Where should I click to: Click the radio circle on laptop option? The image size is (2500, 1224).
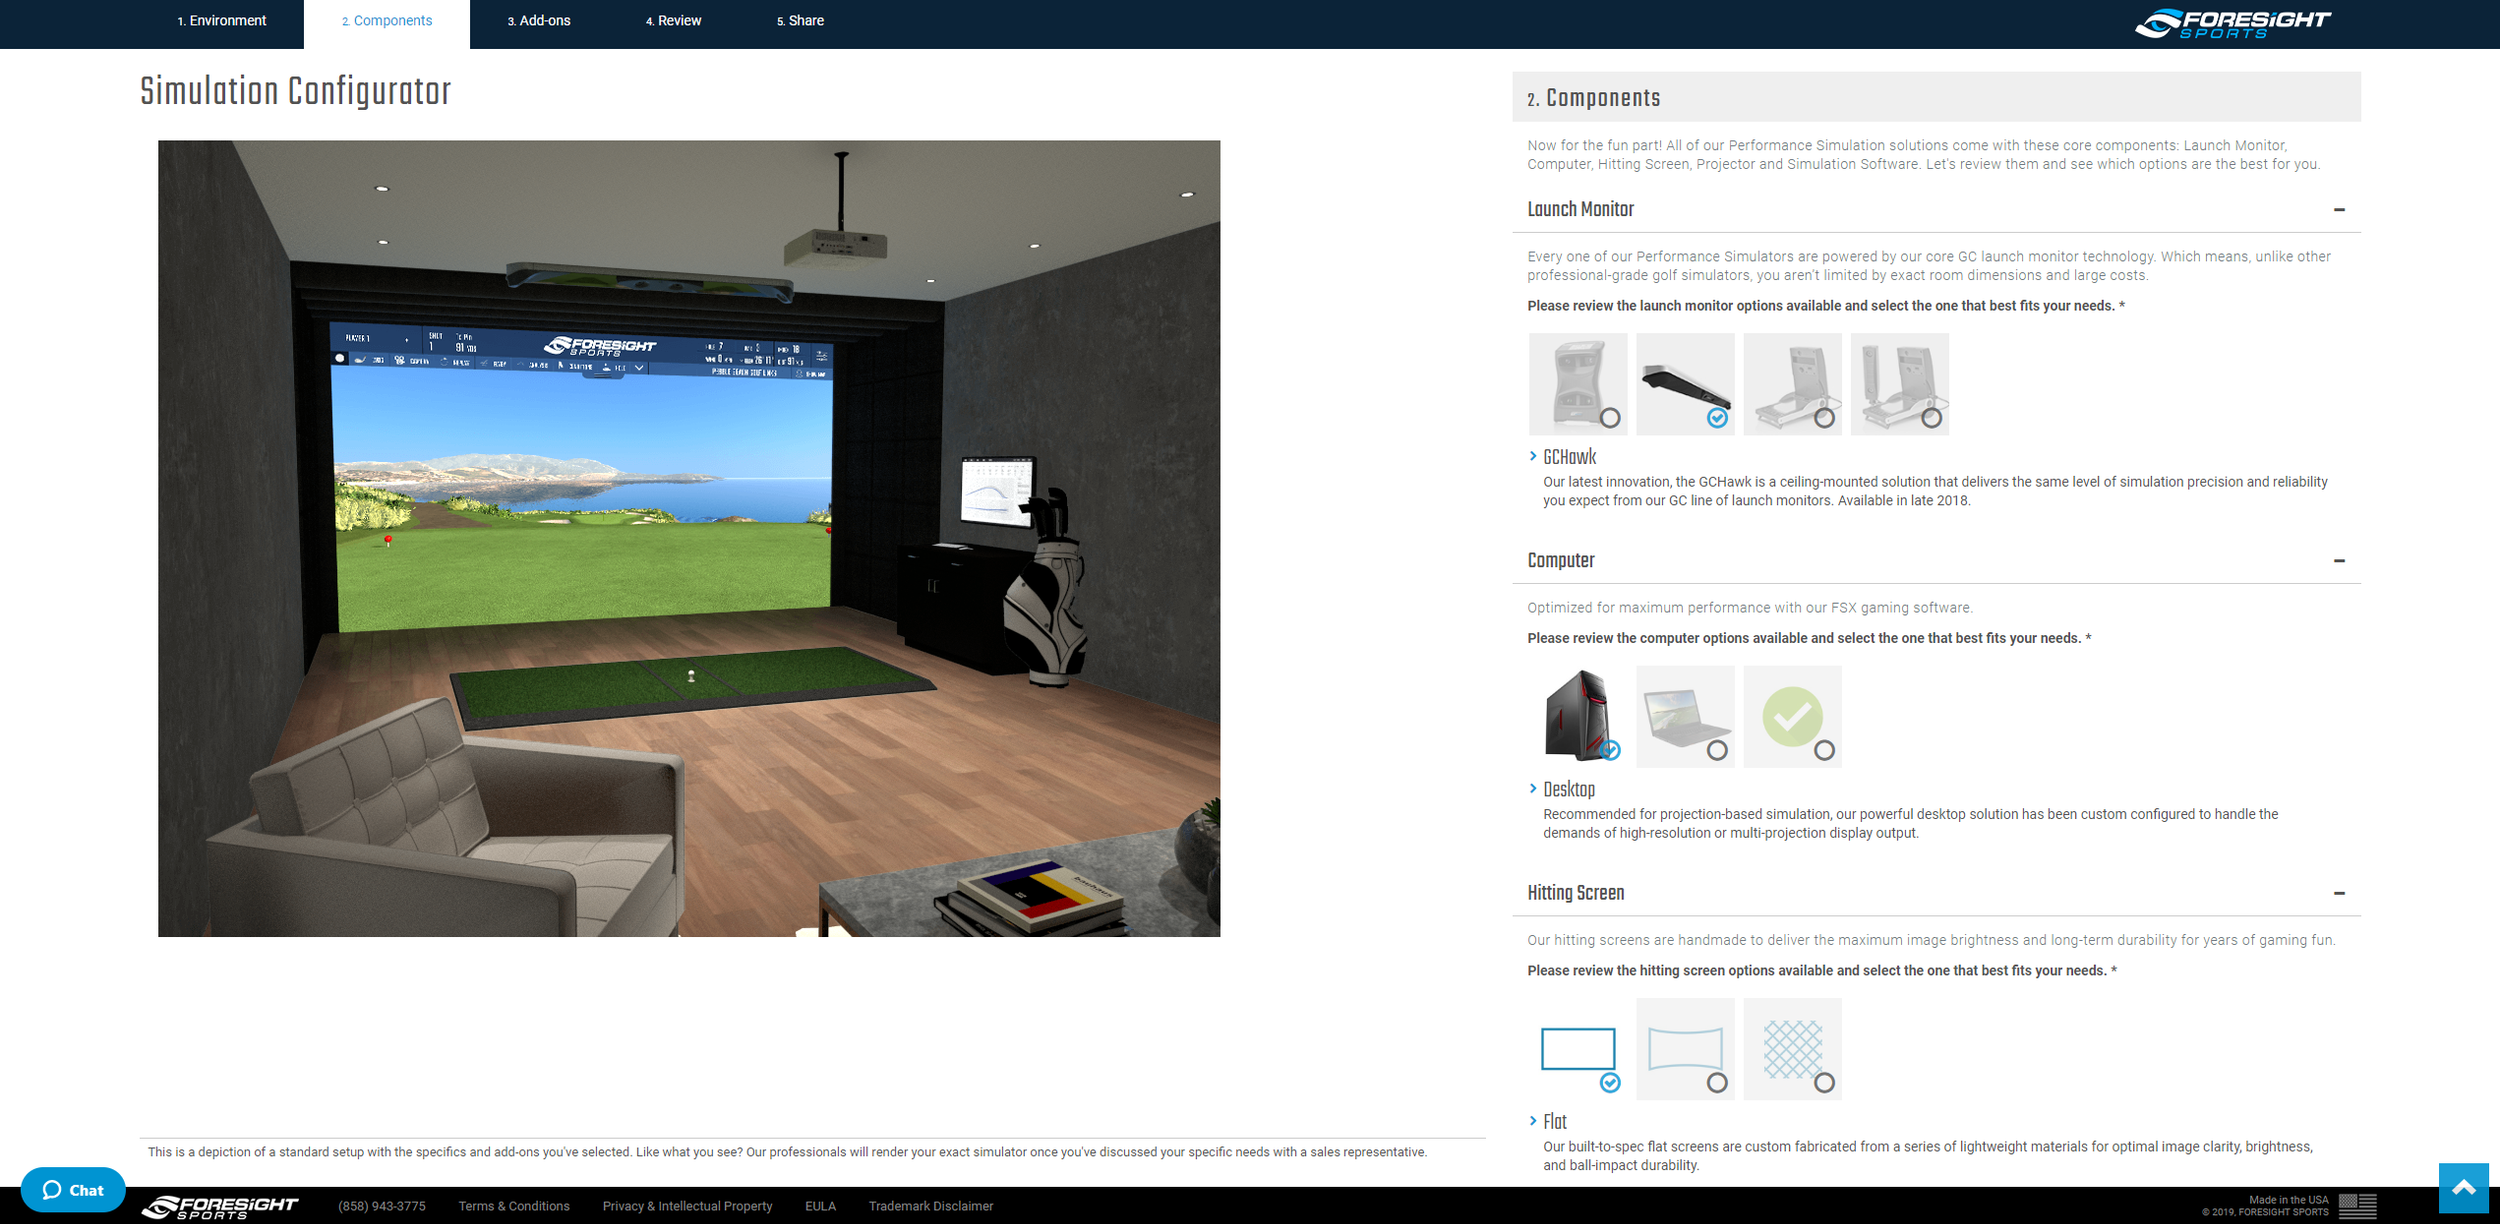click(1716, 750)
